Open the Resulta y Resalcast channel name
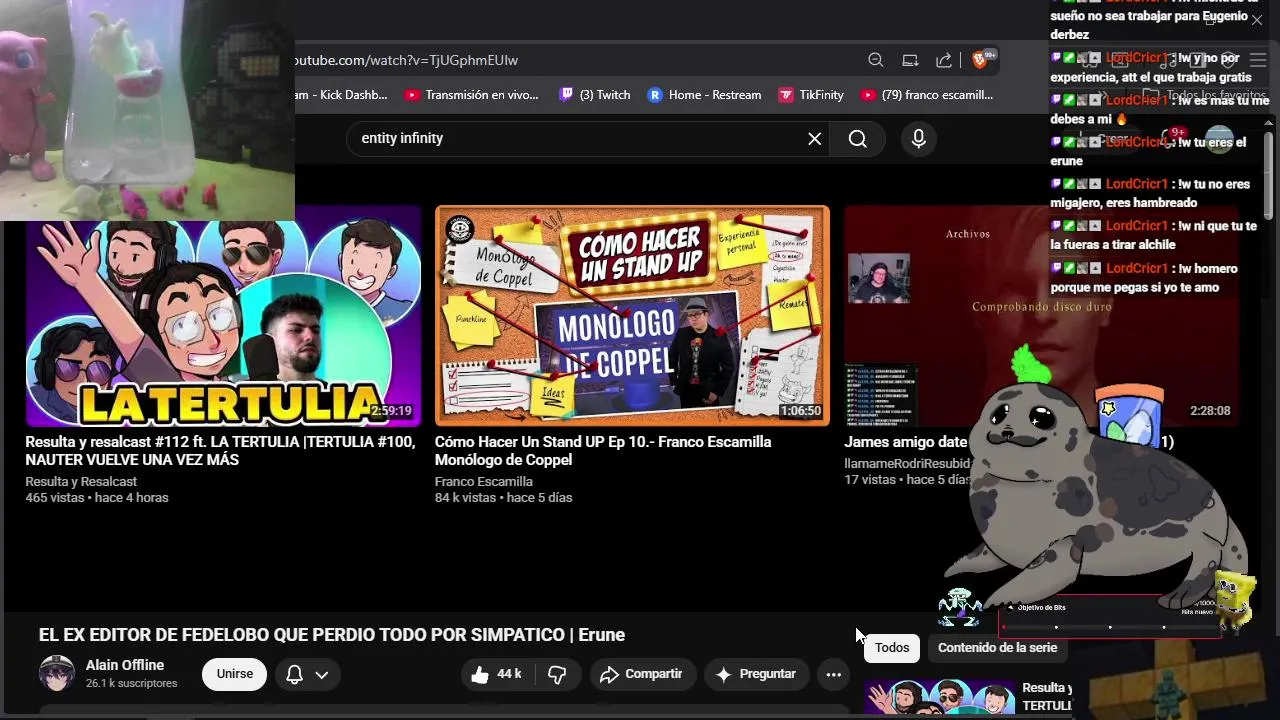This screenshot has width=1280, height=720. 81,482
